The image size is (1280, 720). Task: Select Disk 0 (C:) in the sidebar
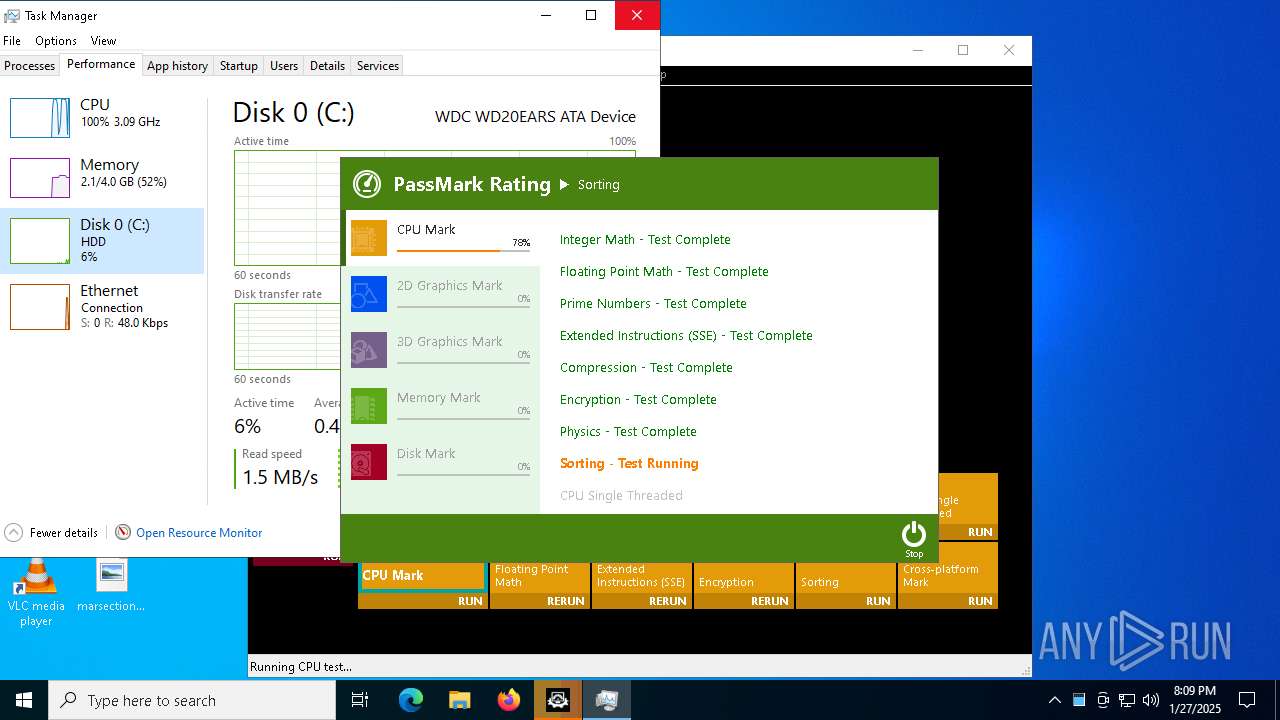pyautogui.click(x=102, y=241)
